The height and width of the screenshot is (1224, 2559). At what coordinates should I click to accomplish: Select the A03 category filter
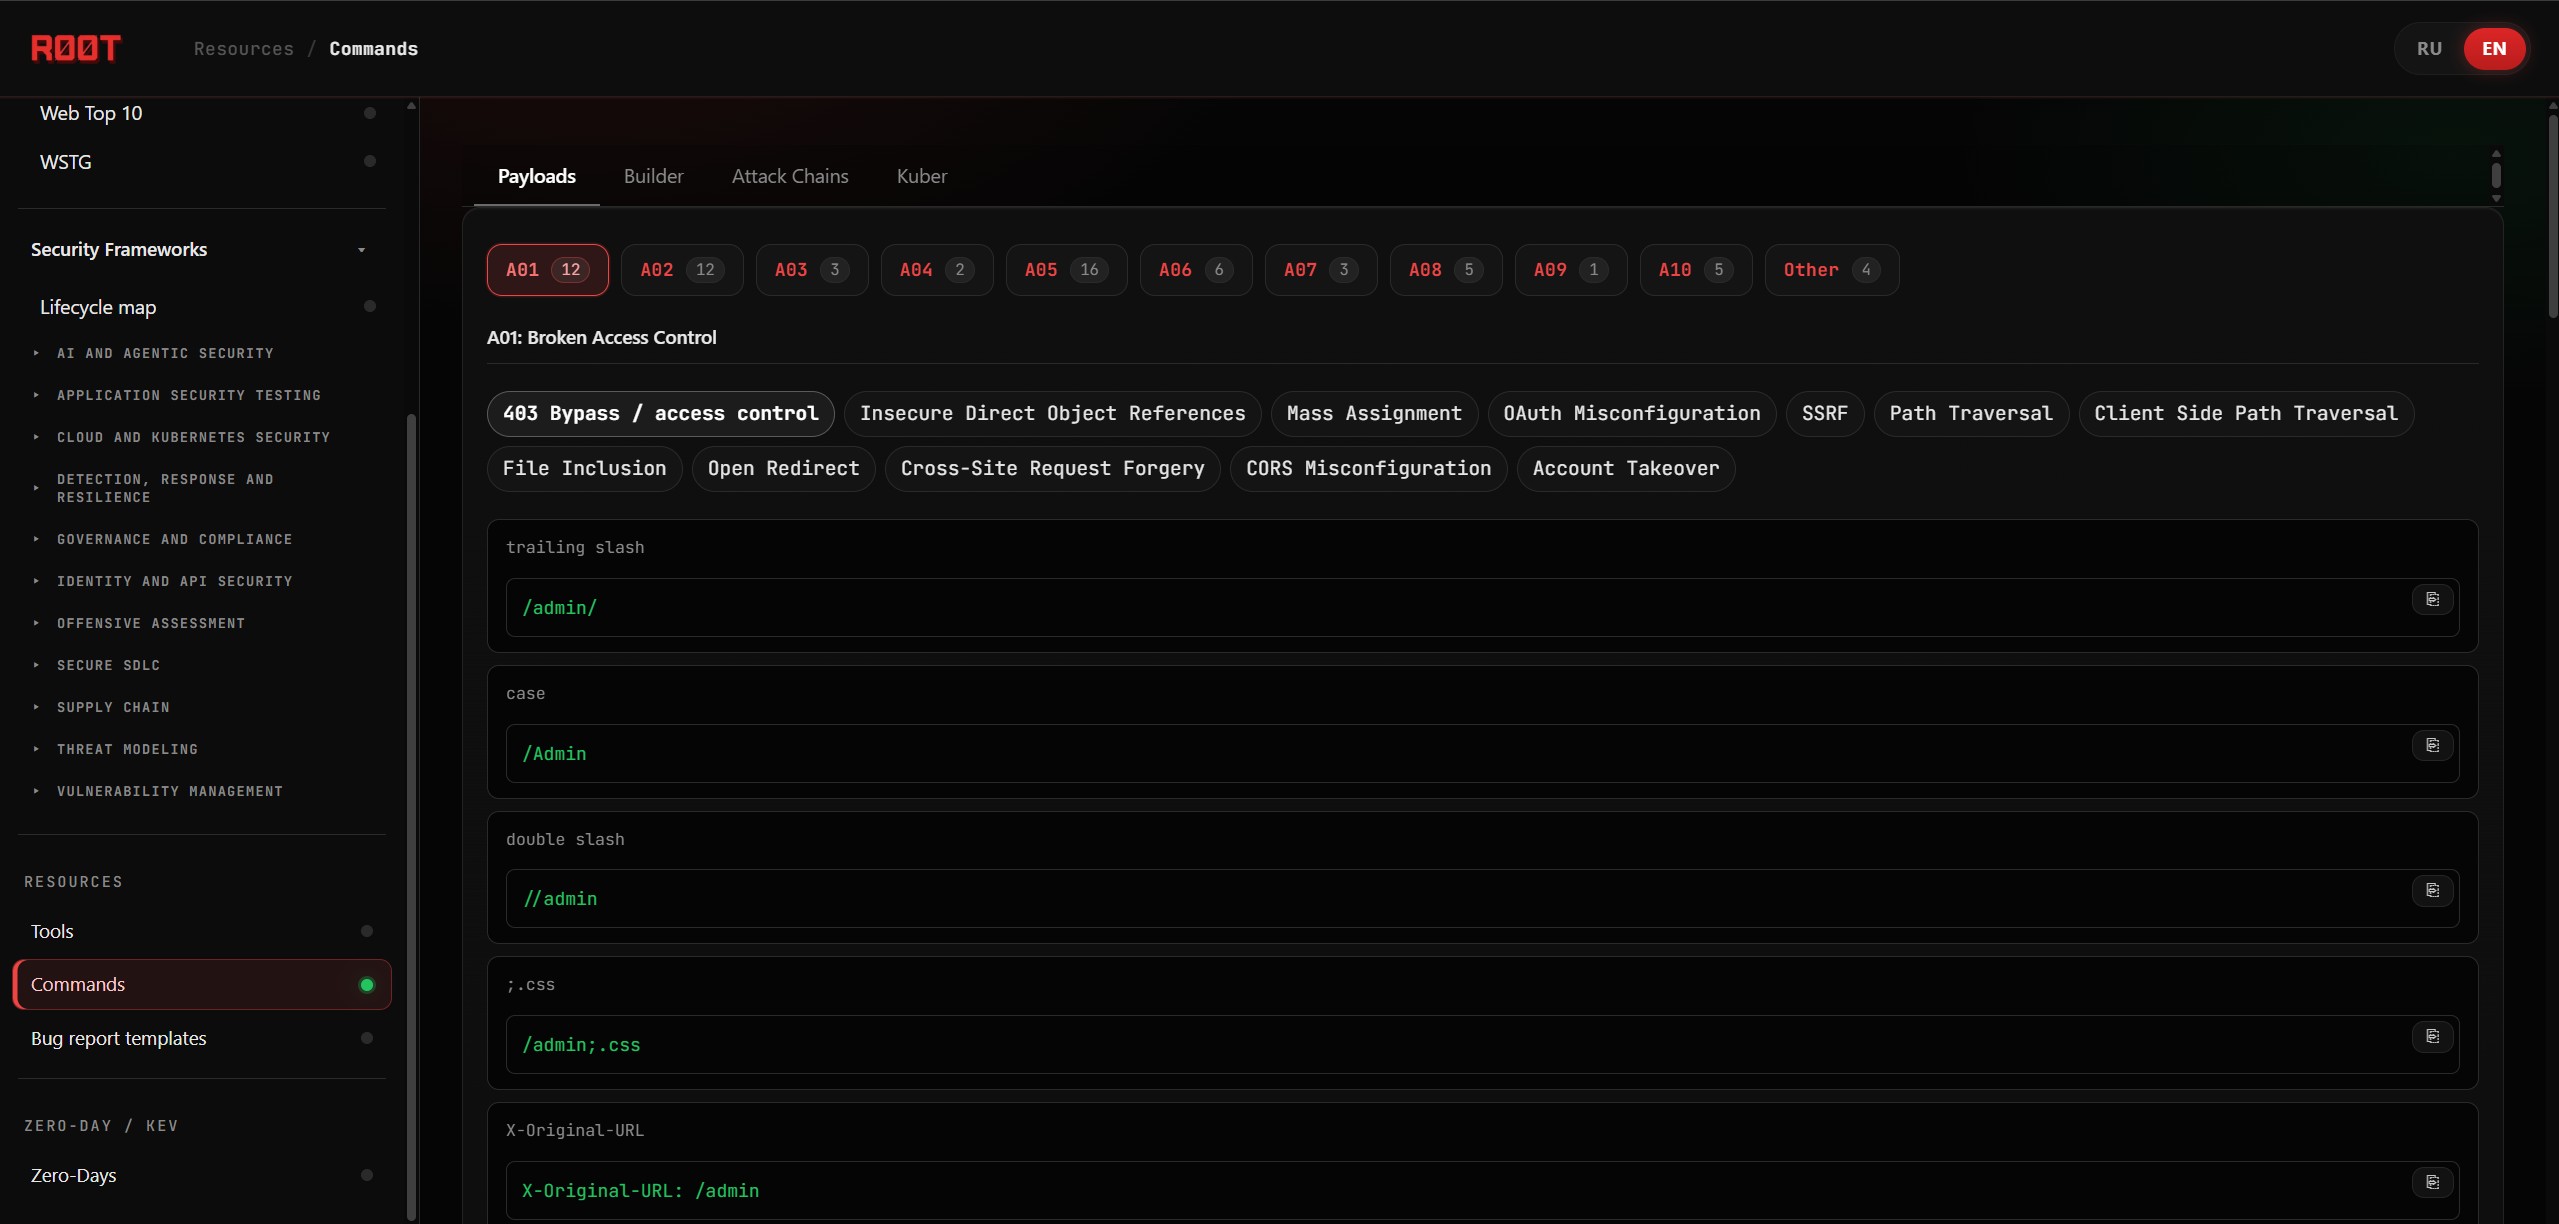tap(812, 270)
